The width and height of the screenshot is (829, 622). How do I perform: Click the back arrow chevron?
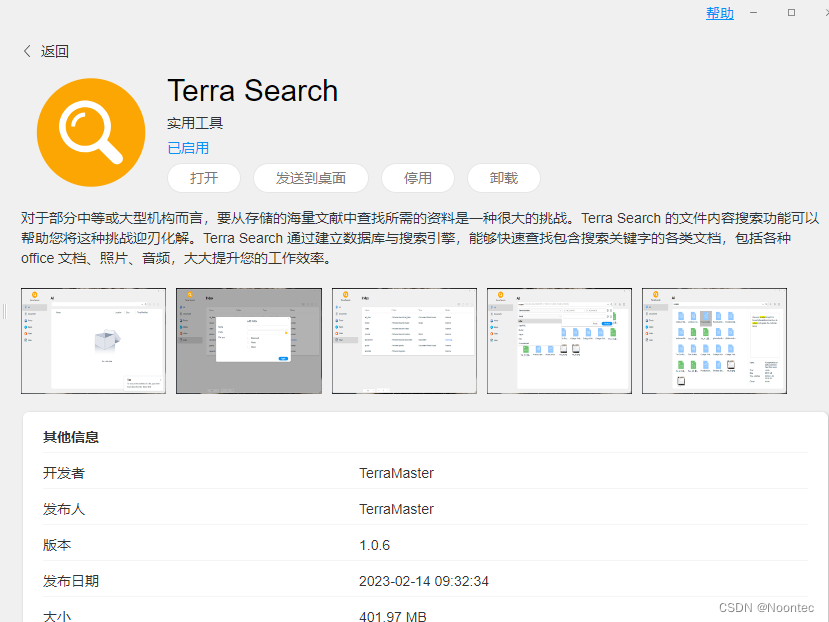coord(27,51)
